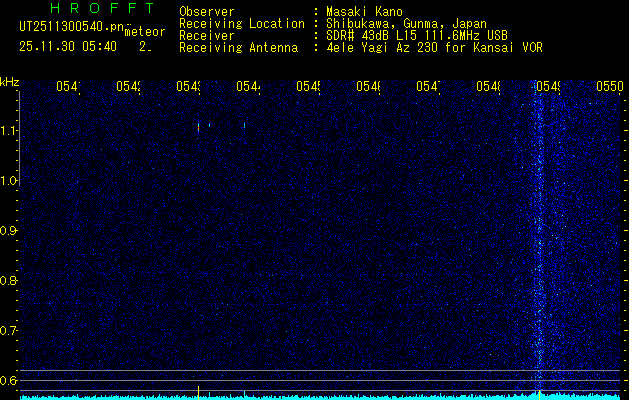Click the 1.0 kHz axis label
The height and width of the screenshot is (400, 629).
(8, 181)
